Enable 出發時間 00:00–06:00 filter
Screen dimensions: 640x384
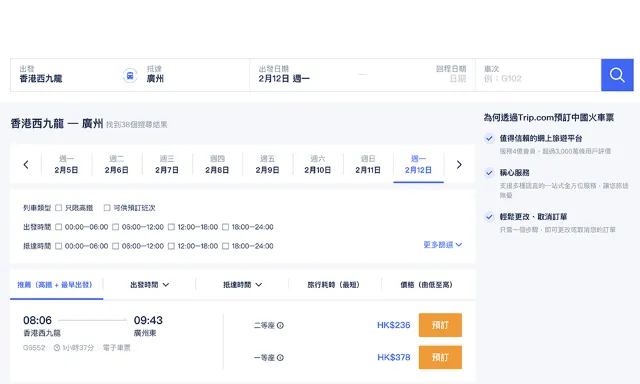pyautogui.click(x=59, y=227)
